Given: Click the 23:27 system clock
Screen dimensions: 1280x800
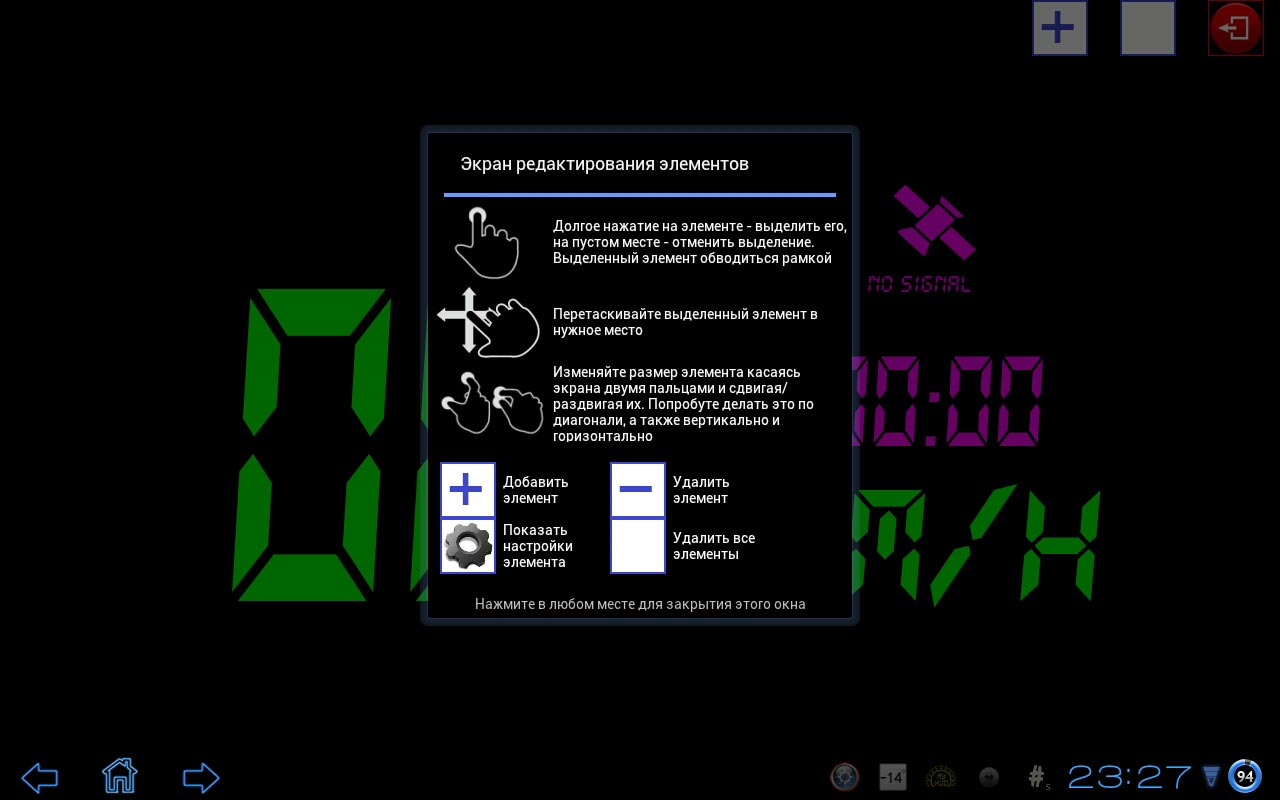Looking at the screenshot, I should pos(1129,777).
